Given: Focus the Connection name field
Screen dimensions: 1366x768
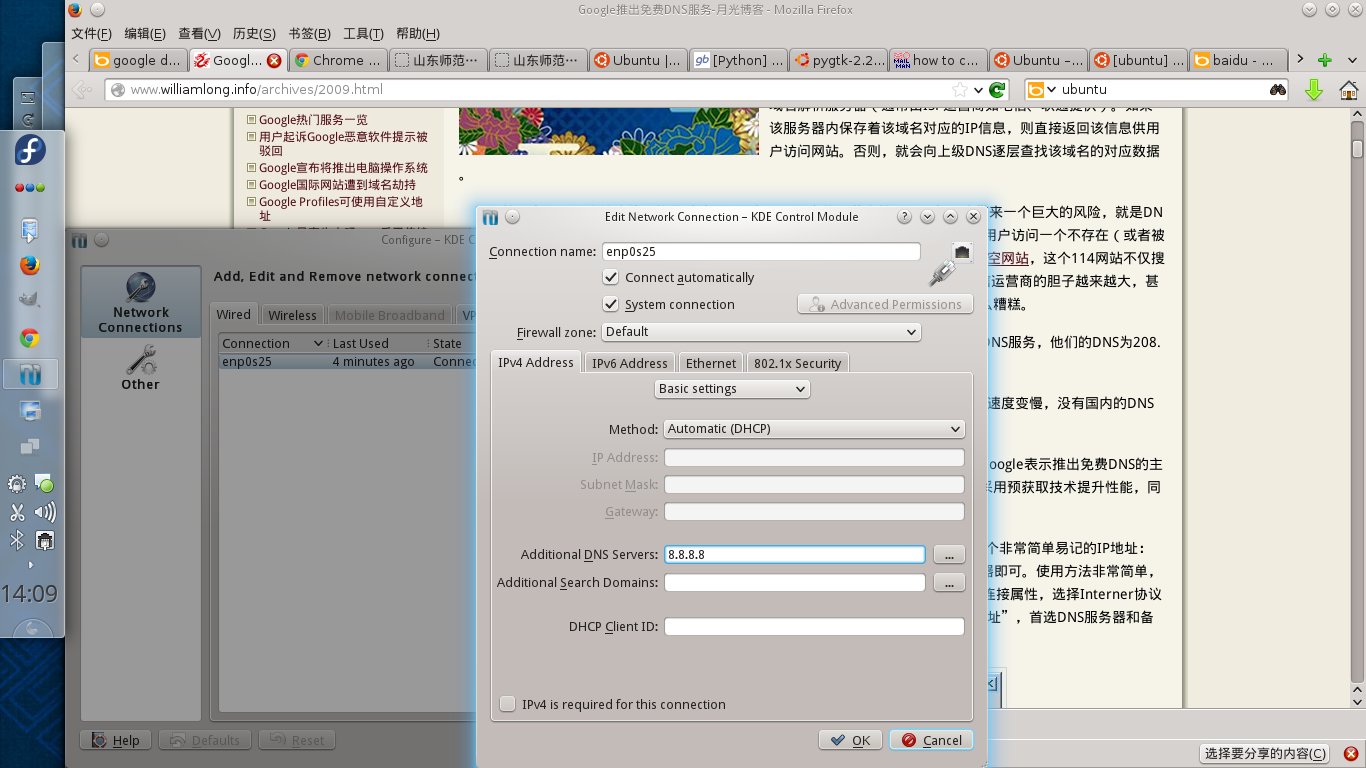Looking at the screenshot, I should click(761, 251).
